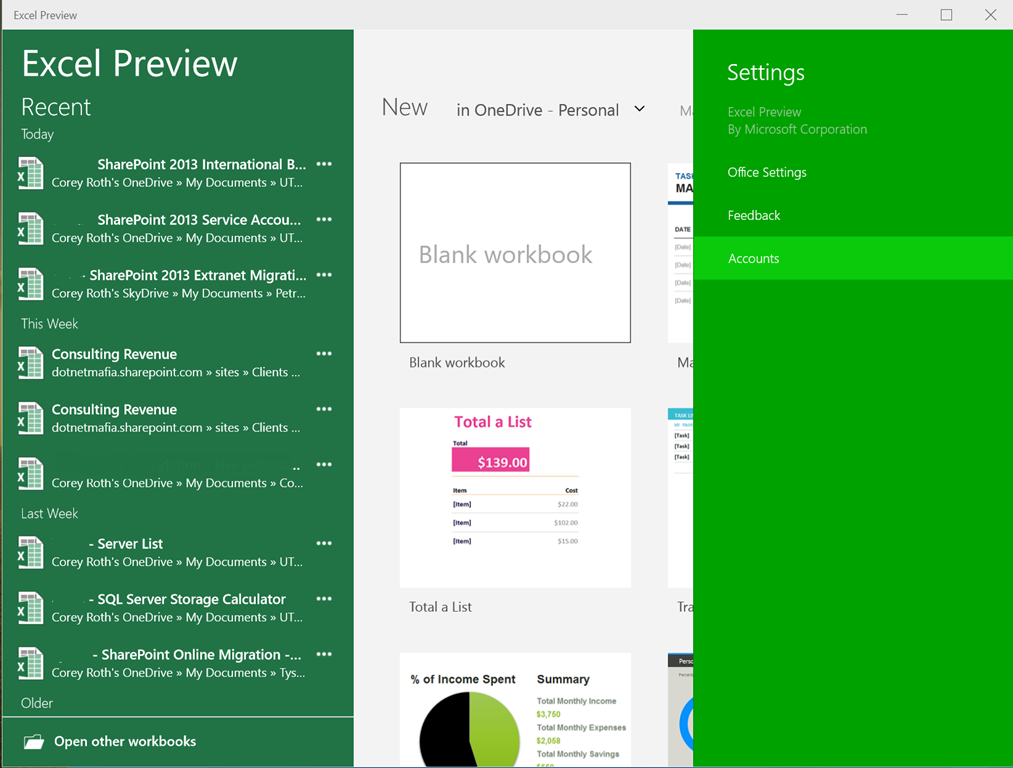Click the 'This Week' section header

point(49,324)
